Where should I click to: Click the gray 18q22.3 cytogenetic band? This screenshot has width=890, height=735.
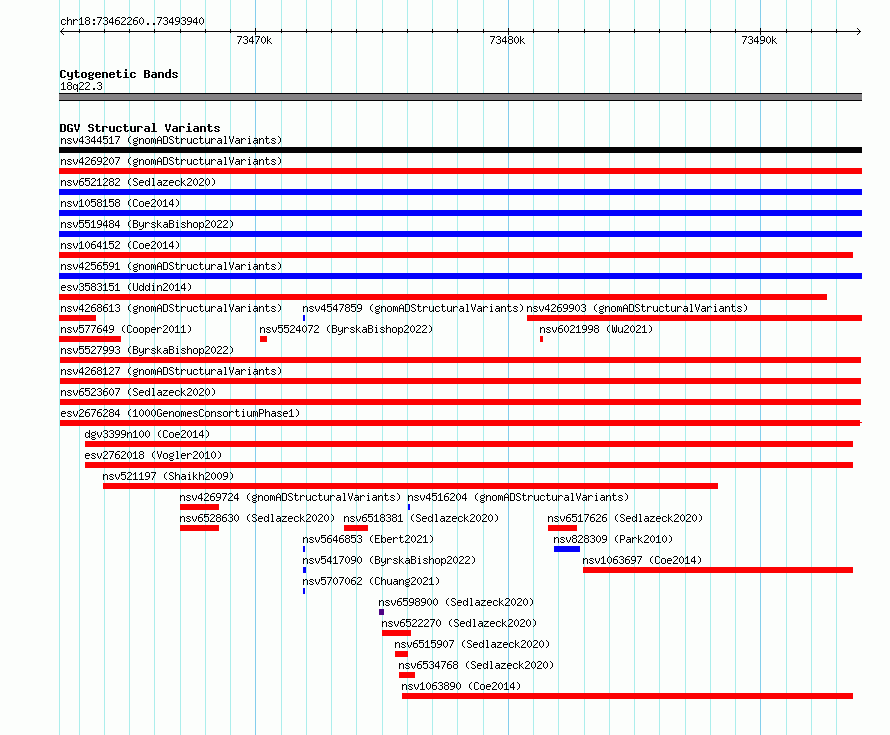click(460, 97)
